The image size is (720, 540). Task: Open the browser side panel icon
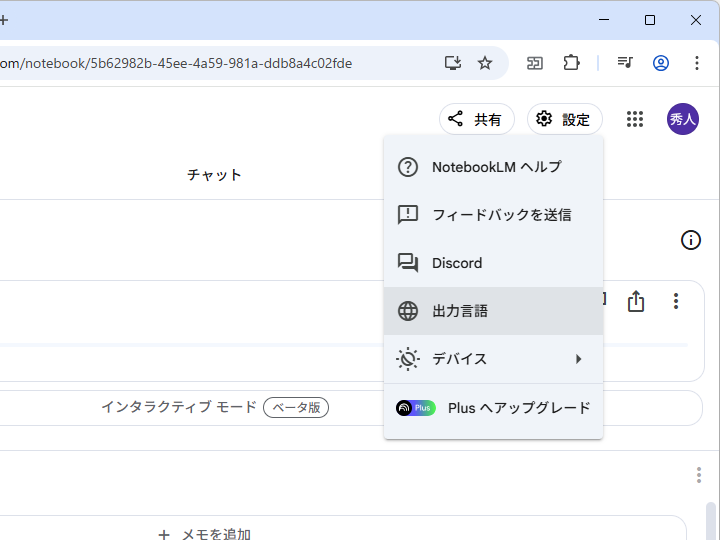pyautogui.click(x=534, y=63)
